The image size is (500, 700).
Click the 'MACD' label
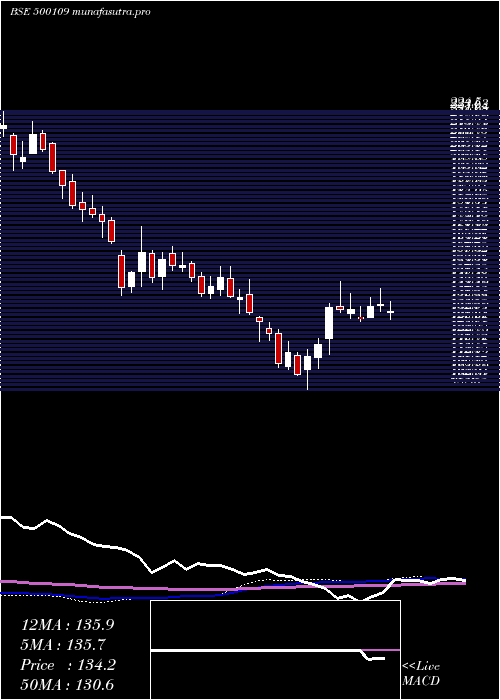(x=421, y=681)
